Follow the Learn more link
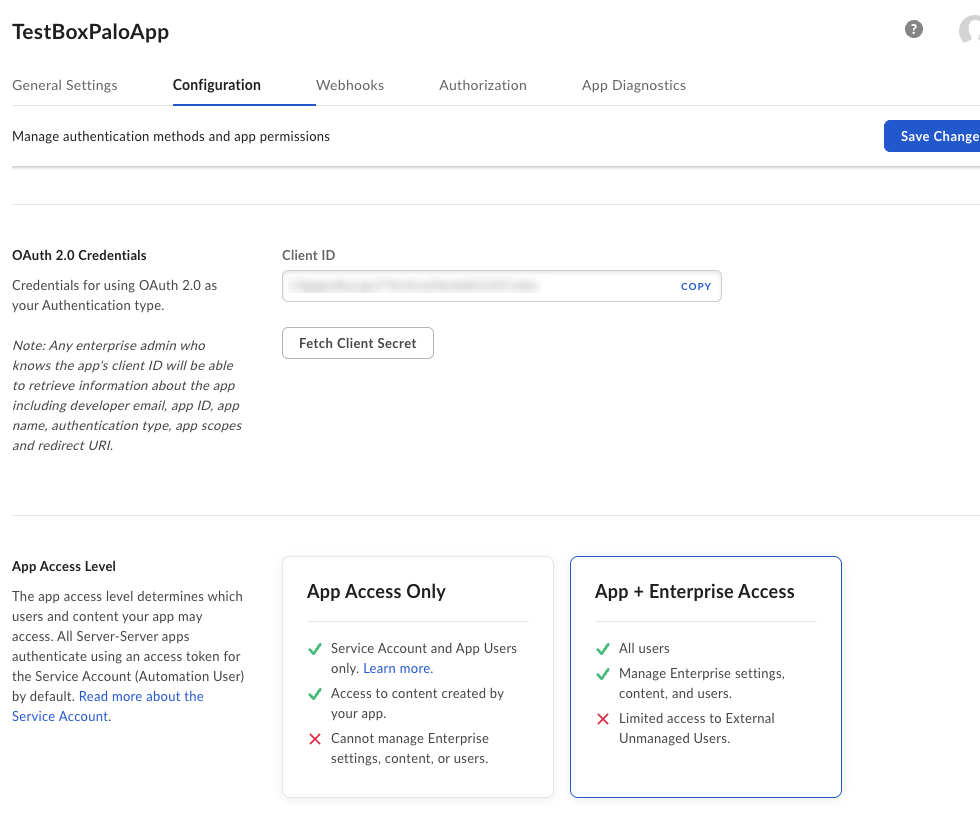 tap(398, 668)
